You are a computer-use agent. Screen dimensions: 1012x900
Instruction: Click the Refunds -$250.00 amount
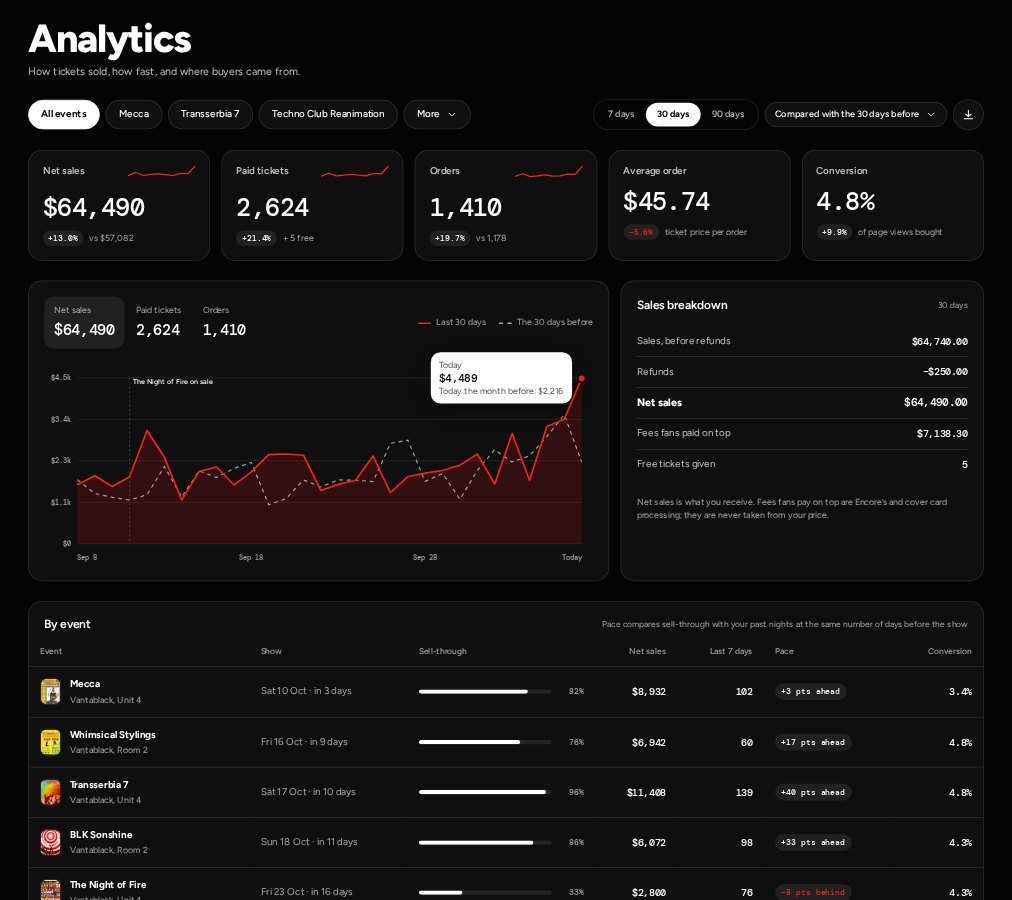point(945,372)
